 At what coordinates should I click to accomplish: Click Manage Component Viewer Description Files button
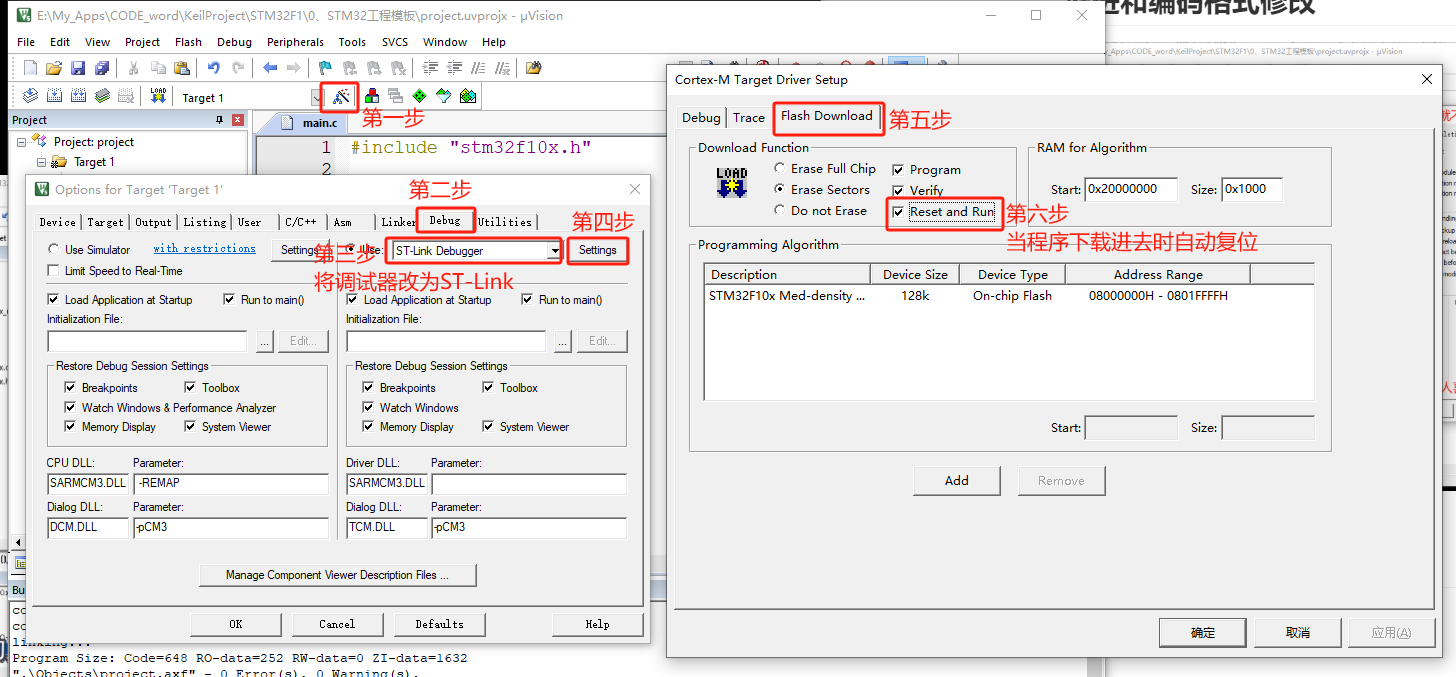click(x=338, y=575)
